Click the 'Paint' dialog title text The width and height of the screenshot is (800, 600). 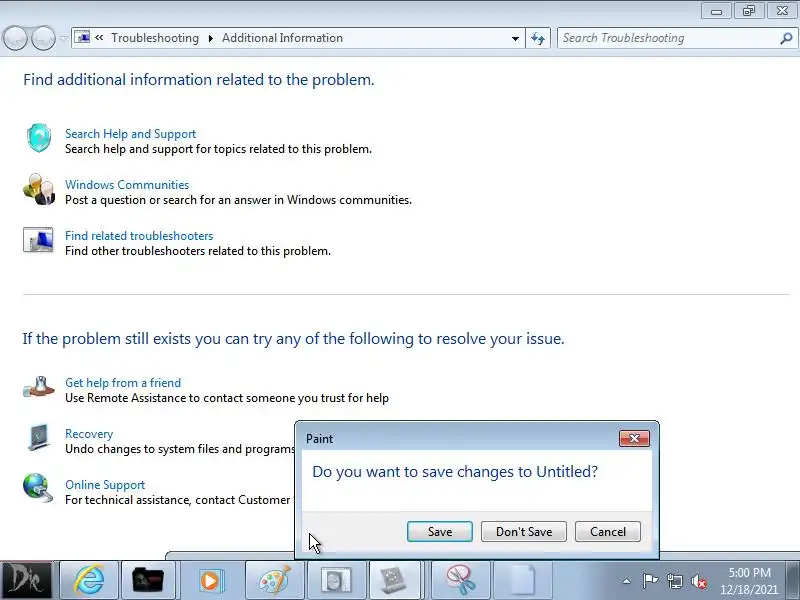click(319, 439)
